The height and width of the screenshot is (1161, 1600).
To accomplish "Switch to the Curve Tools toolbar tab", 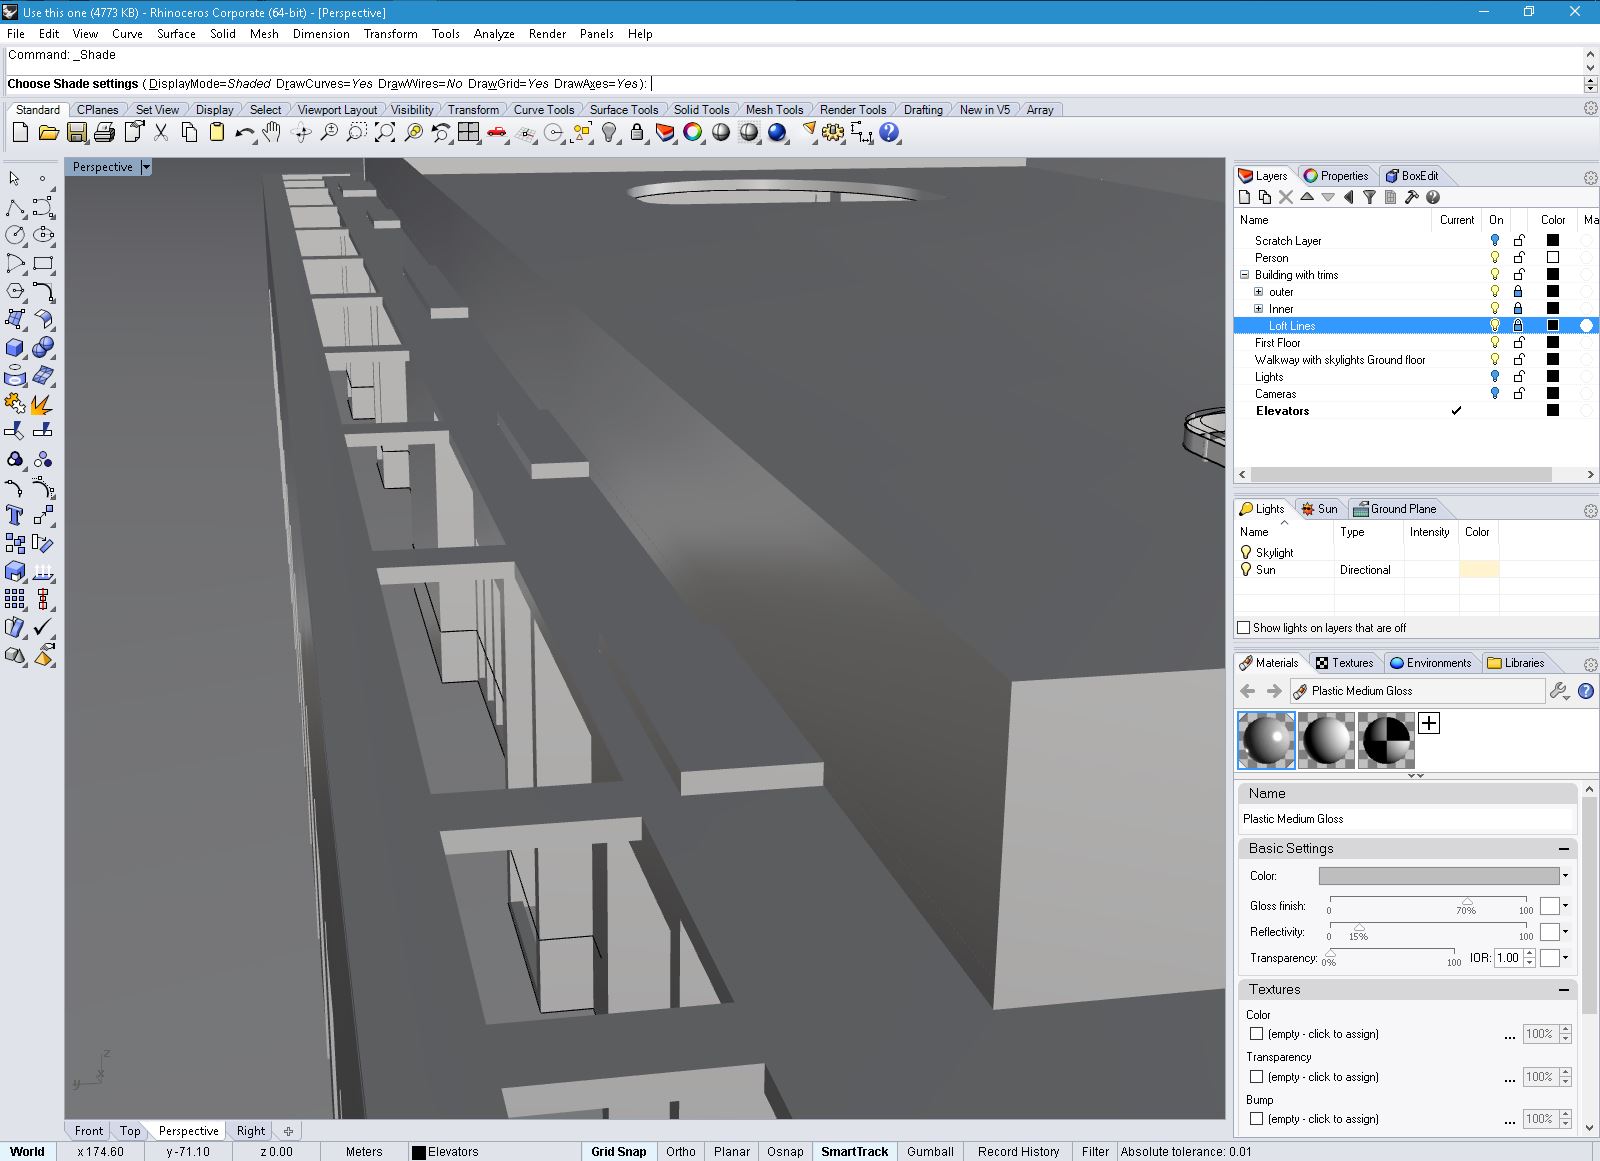I will tap(544, 110).
